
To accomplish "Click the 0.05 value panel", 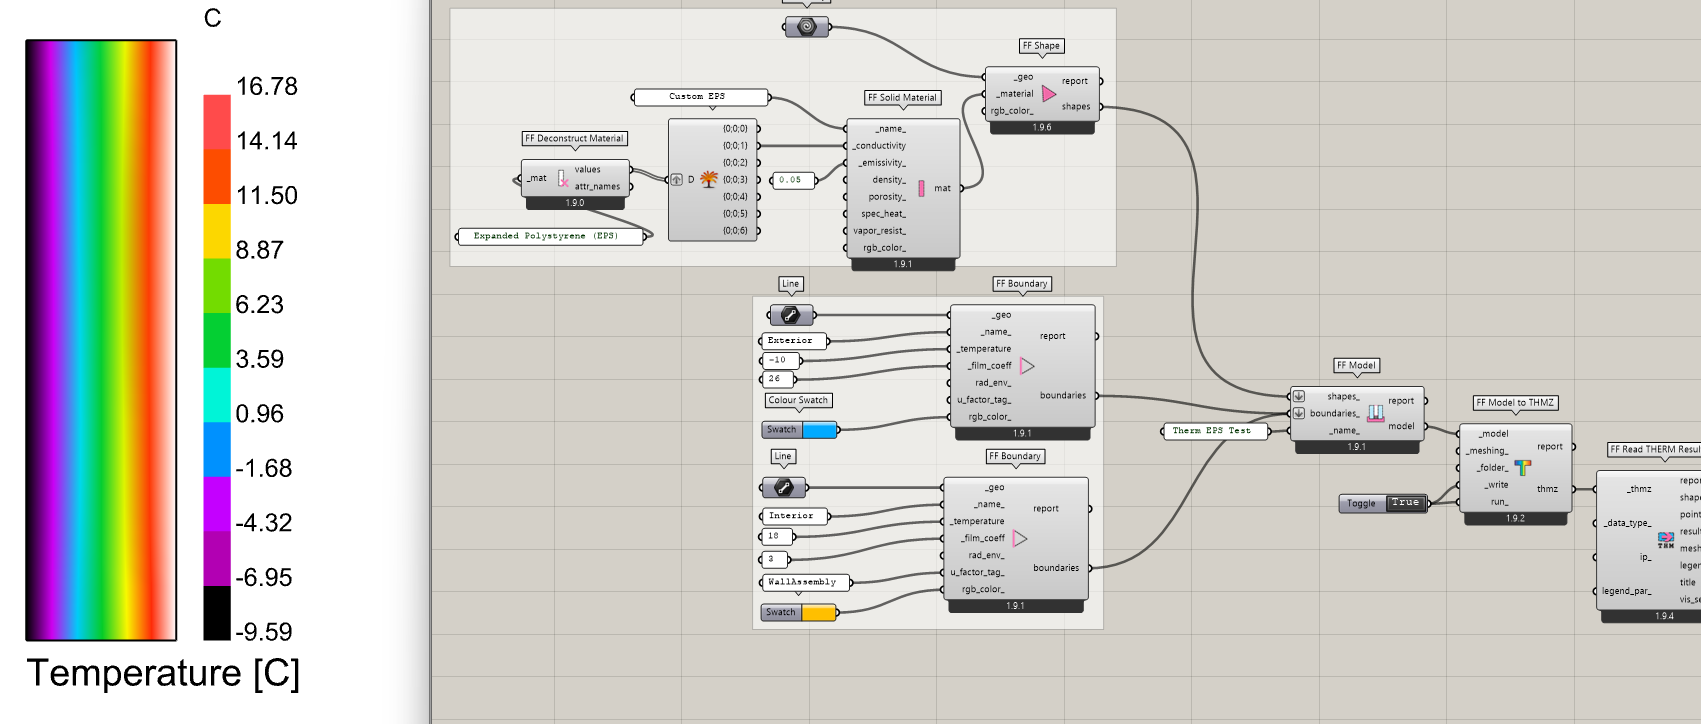I will click(x=792, y=180).
